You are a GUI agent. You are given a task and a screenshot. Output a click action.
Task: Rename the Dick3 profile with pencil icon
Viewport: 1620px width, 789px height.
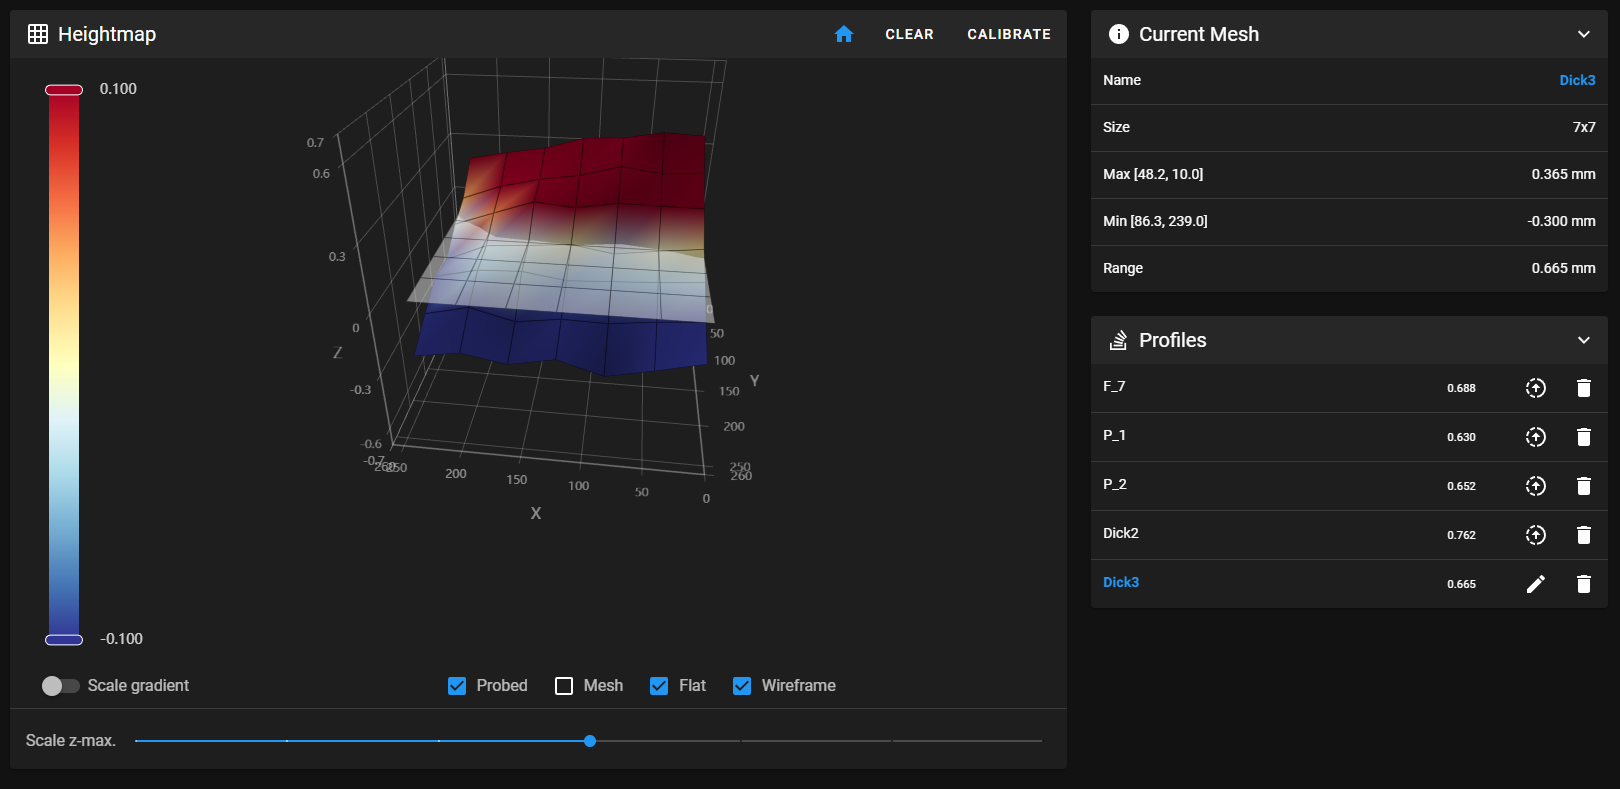pyautogui.click(x=1536, y=584)
